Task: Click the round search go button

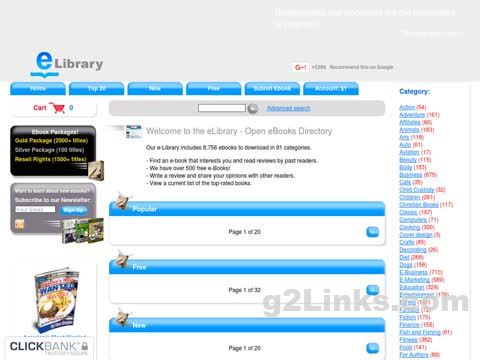Action: click(253, 108)
